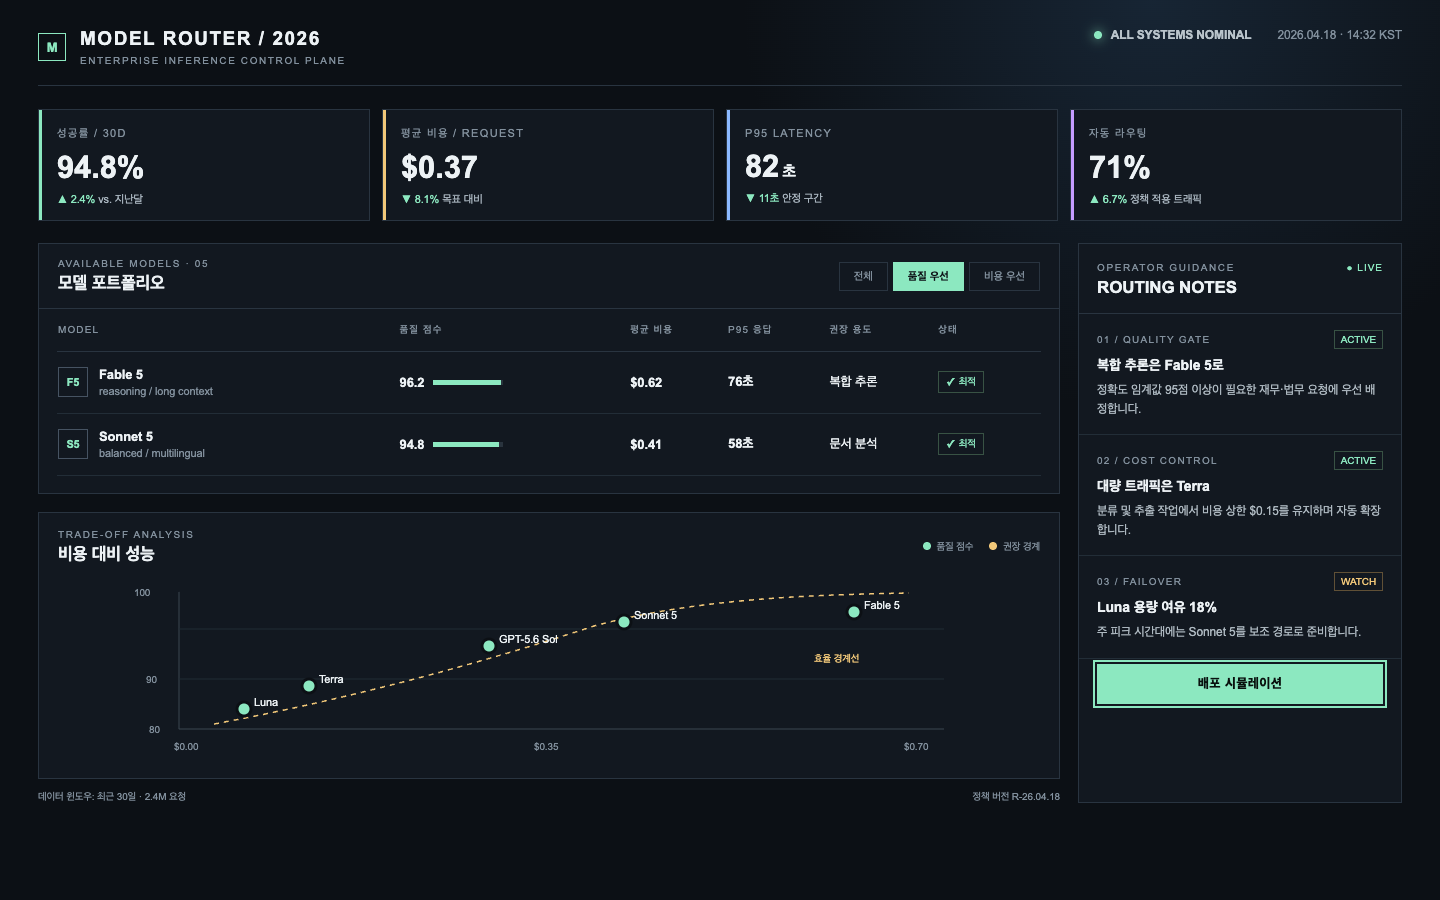1440x900 pixels.
Task: Open the 성공률 / 30D card showing 94.8%
Action: coord(204,165)
